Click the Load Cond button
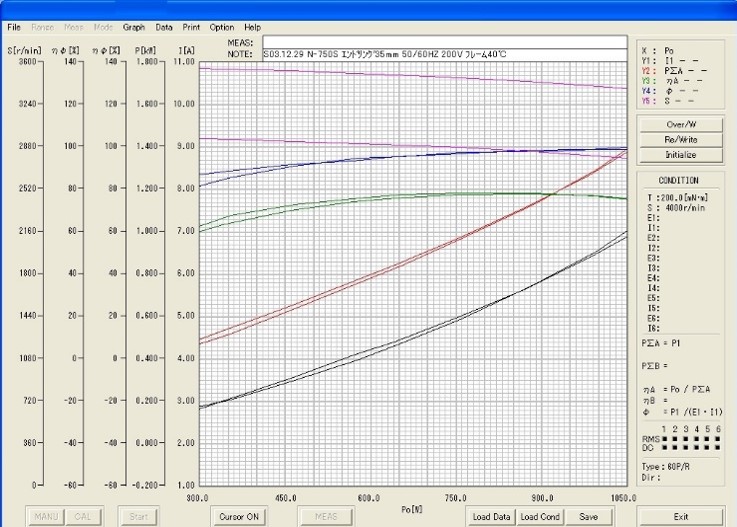 [539, 516]
